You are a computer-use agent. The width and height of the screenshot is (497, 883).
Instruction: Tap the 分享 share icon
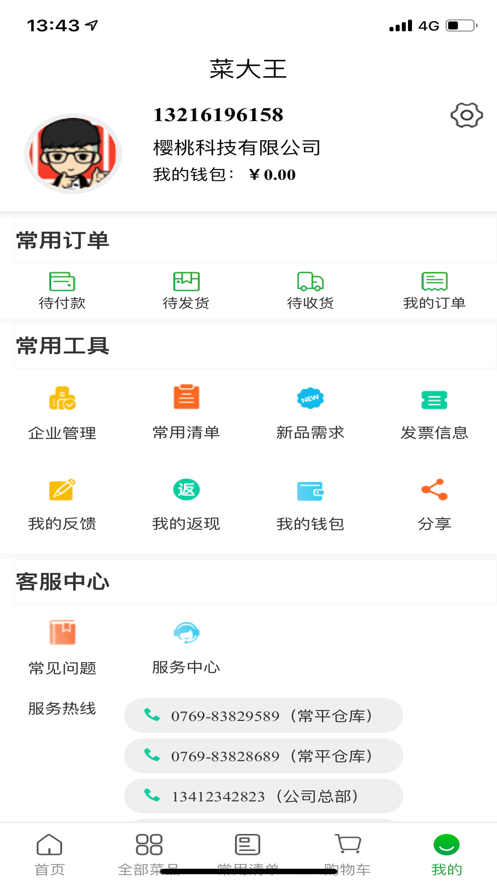pyautogui.click(x=435, y=490)
